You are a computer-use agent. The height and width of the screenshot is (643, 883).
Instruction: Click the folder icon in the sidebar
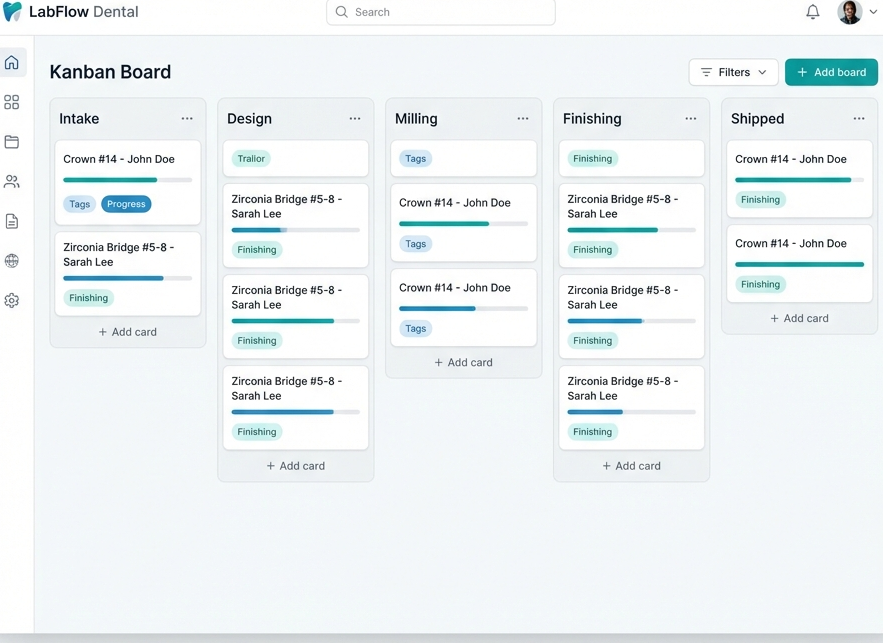(x=12, y=141)
